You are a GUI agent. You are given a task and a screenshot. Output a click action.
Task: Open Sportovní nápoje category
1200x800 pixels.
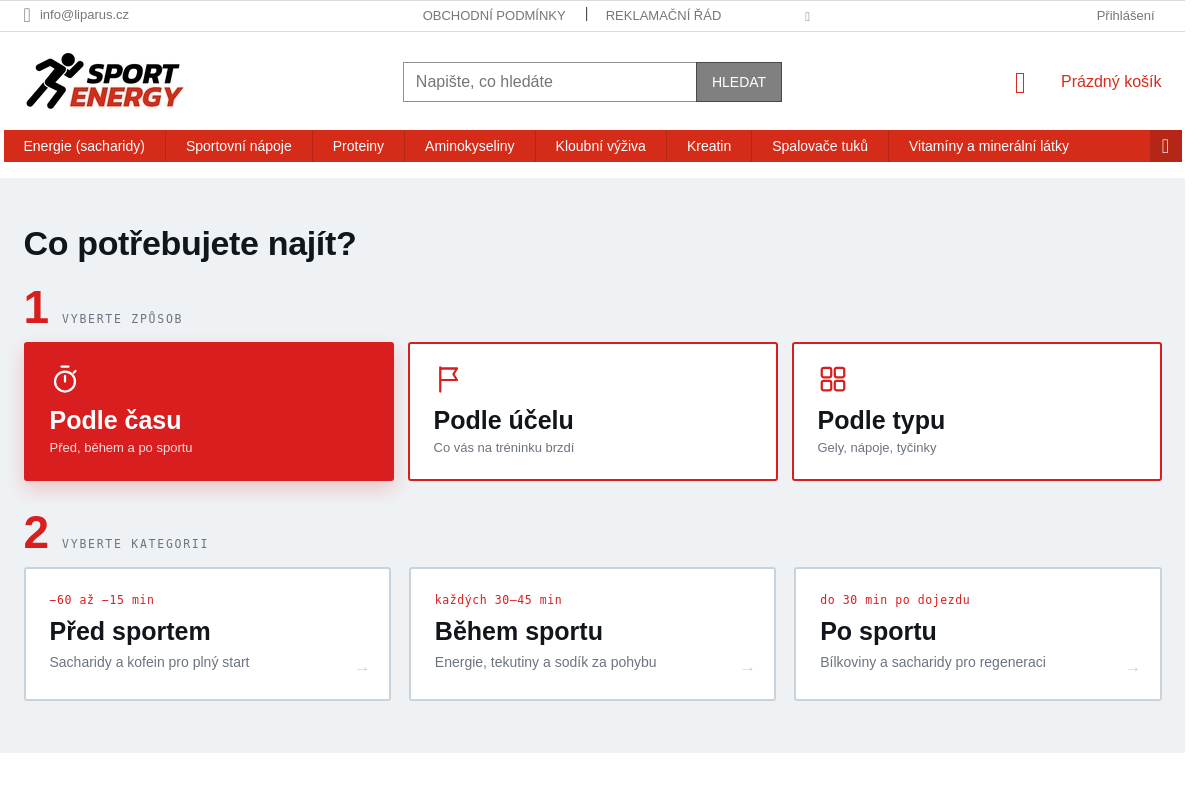tap(239, 146)
